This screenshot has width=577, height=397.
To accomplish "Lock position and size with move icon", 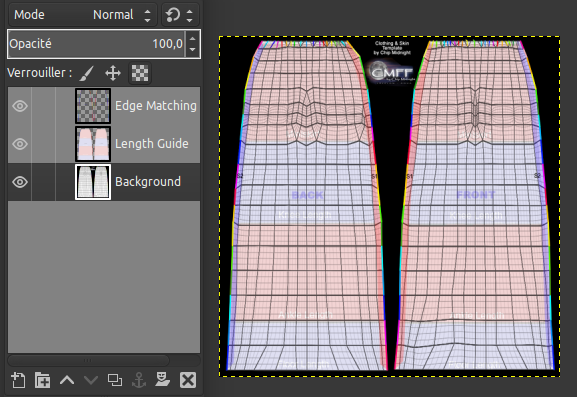I will click(x=113, y=73).
